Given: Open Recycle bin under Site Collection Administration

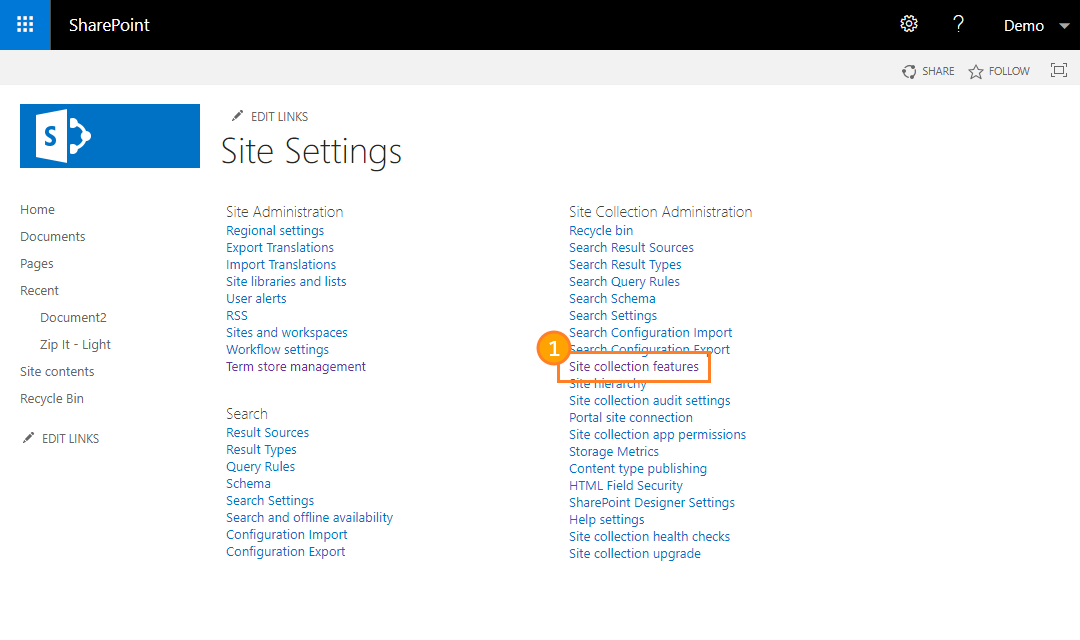Looking at the screenshot, I should coord(601,231).
